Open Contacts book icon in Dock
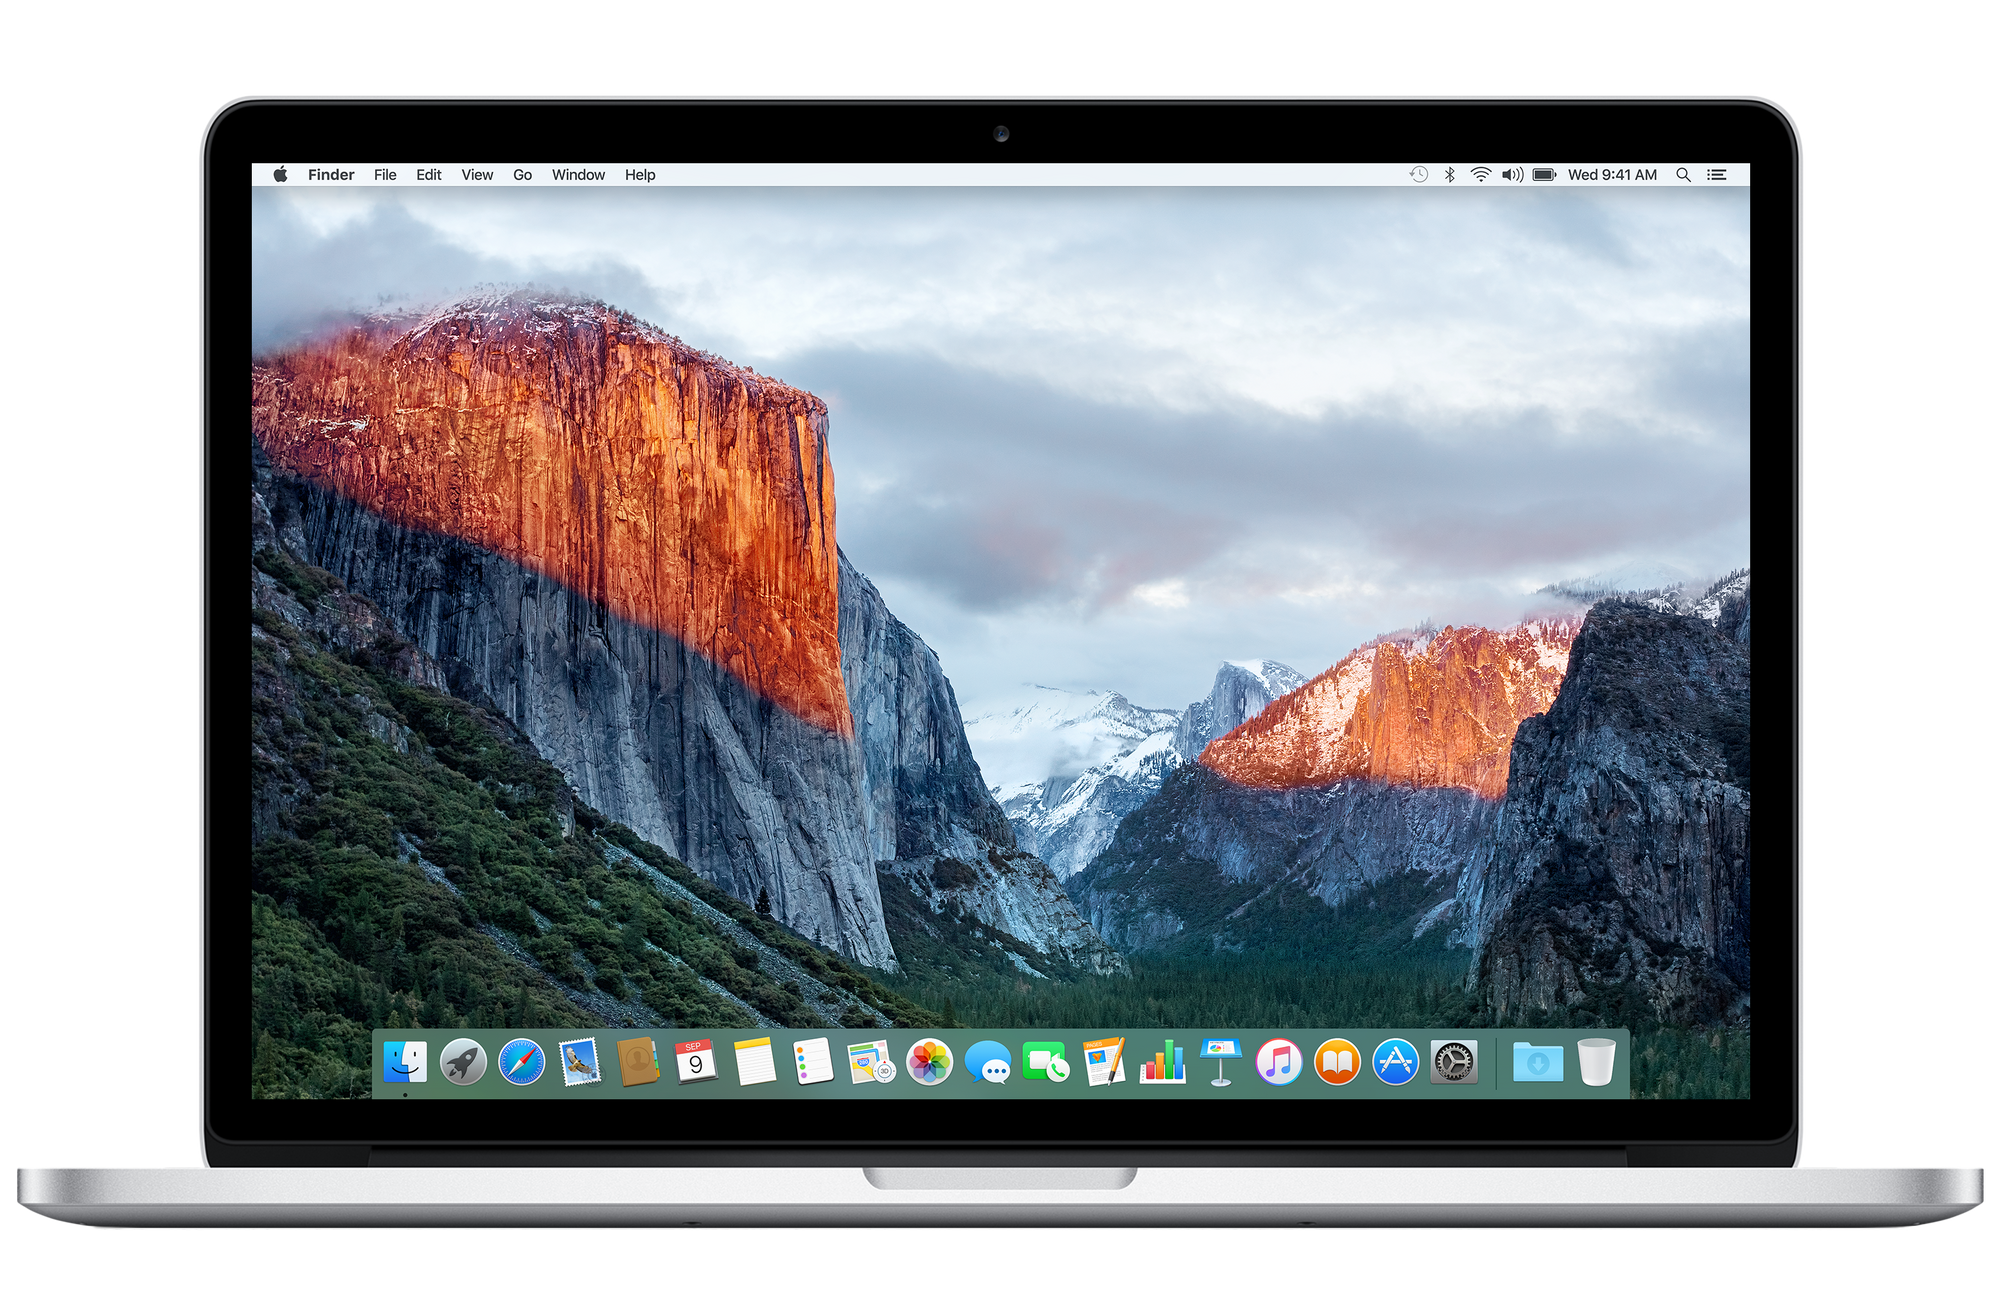Image resolution: width=2000 pixels, height=1311 pixels. (x=638, y=1062)
